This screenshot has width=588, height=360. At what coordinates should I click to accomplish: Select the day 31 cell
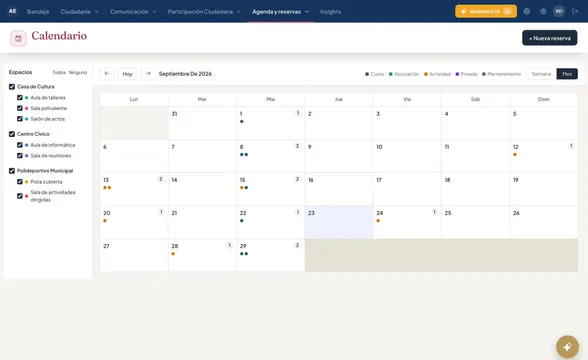coord(202,123)
